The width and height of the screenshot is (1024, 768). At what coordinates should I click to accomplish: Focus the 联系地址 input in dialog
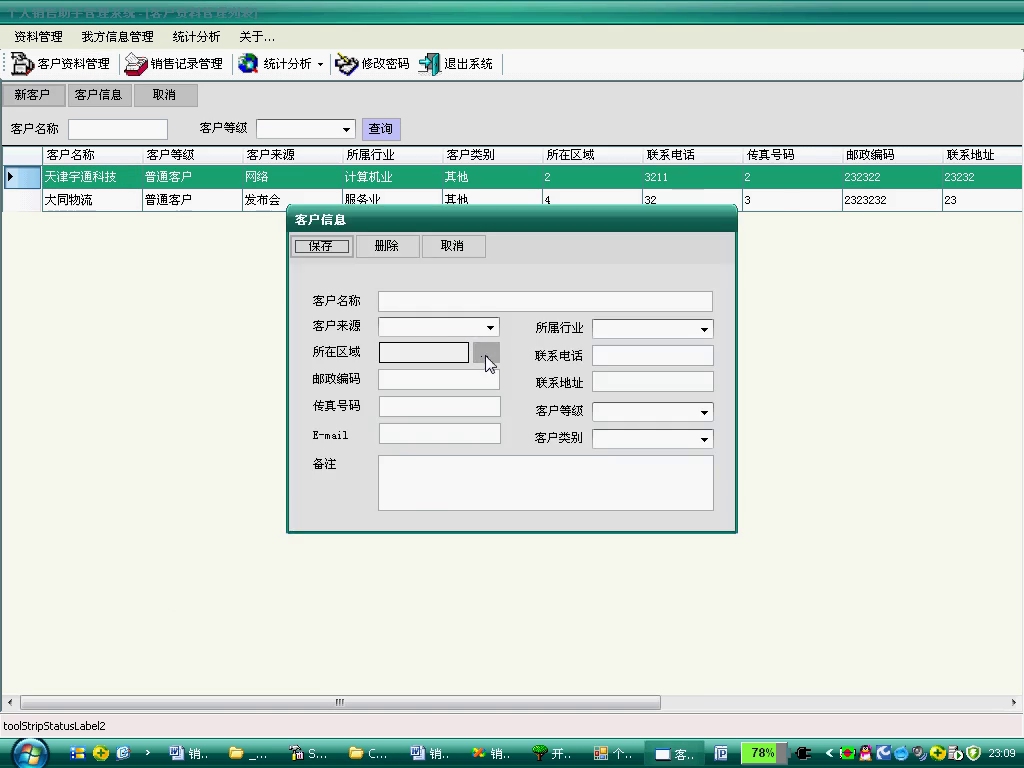652,382
